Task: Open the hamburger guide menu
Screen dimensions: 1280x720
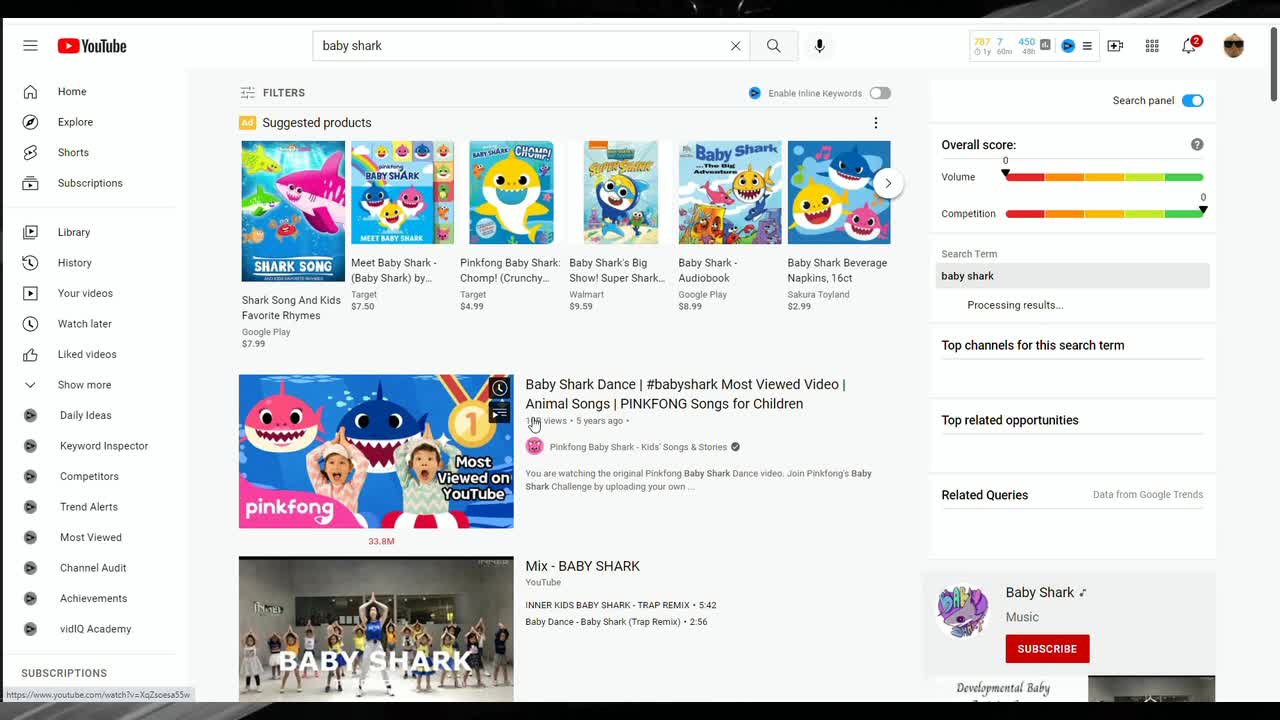Action: pyautogui.click(x=30, y=46)
